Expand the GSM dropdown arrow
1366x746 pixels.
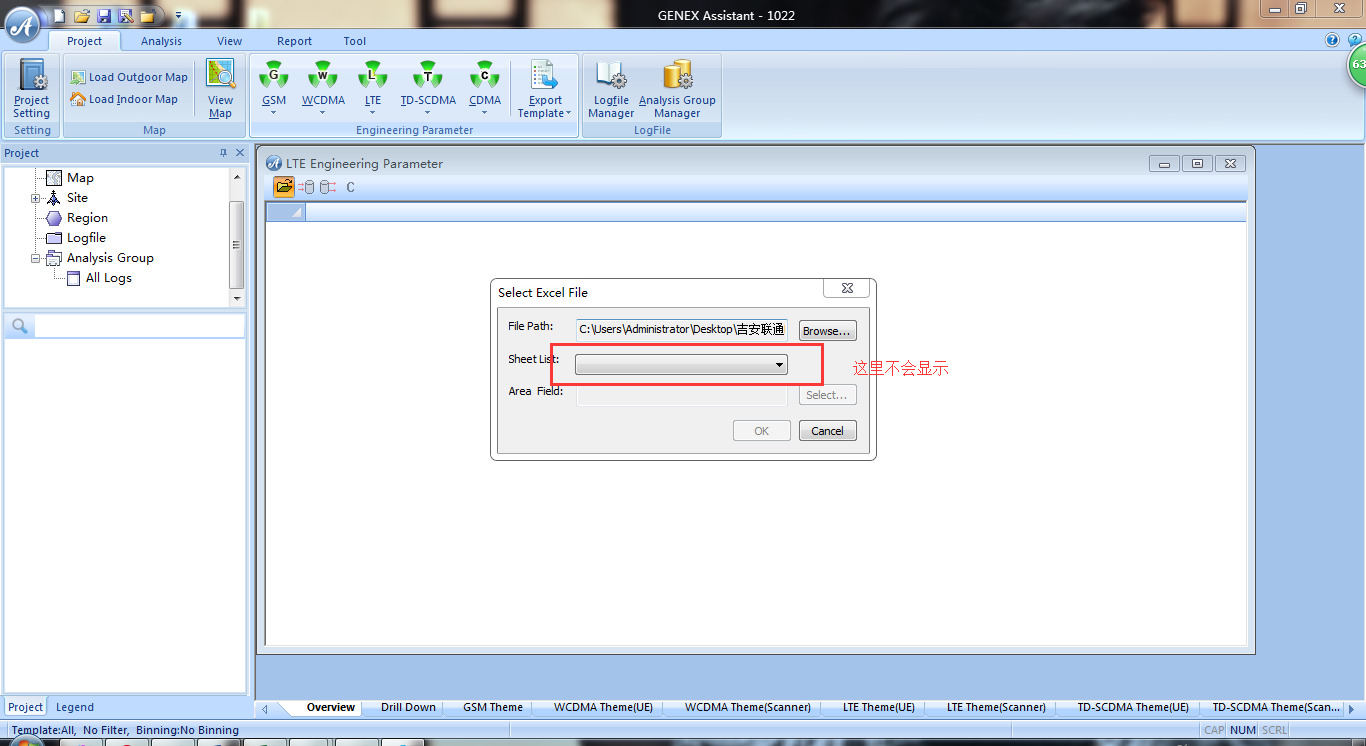click(x=274, y=113)
